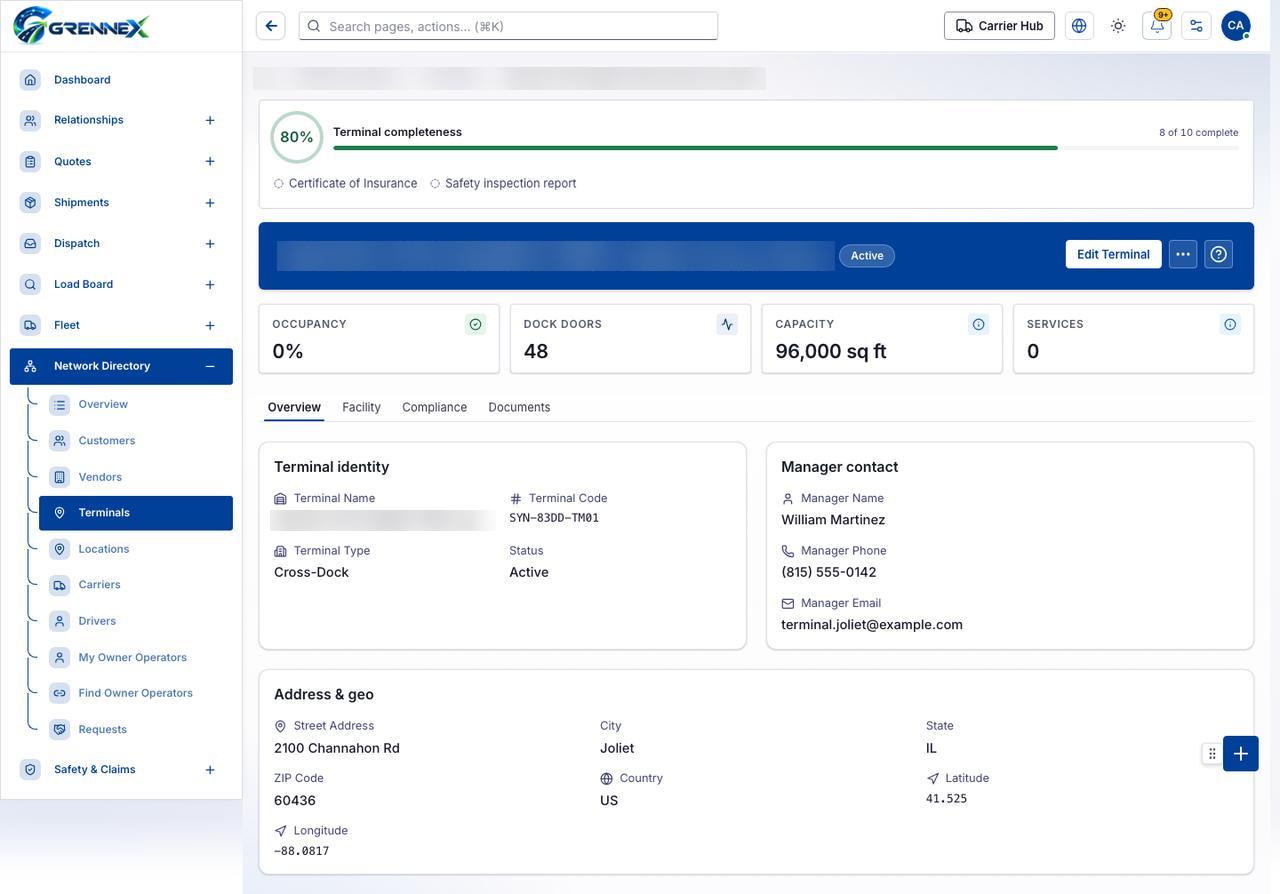Open Vendors in Network Directory
Image resolution: width=1280 pixels, height=894 pixels.
click(136, 477)
